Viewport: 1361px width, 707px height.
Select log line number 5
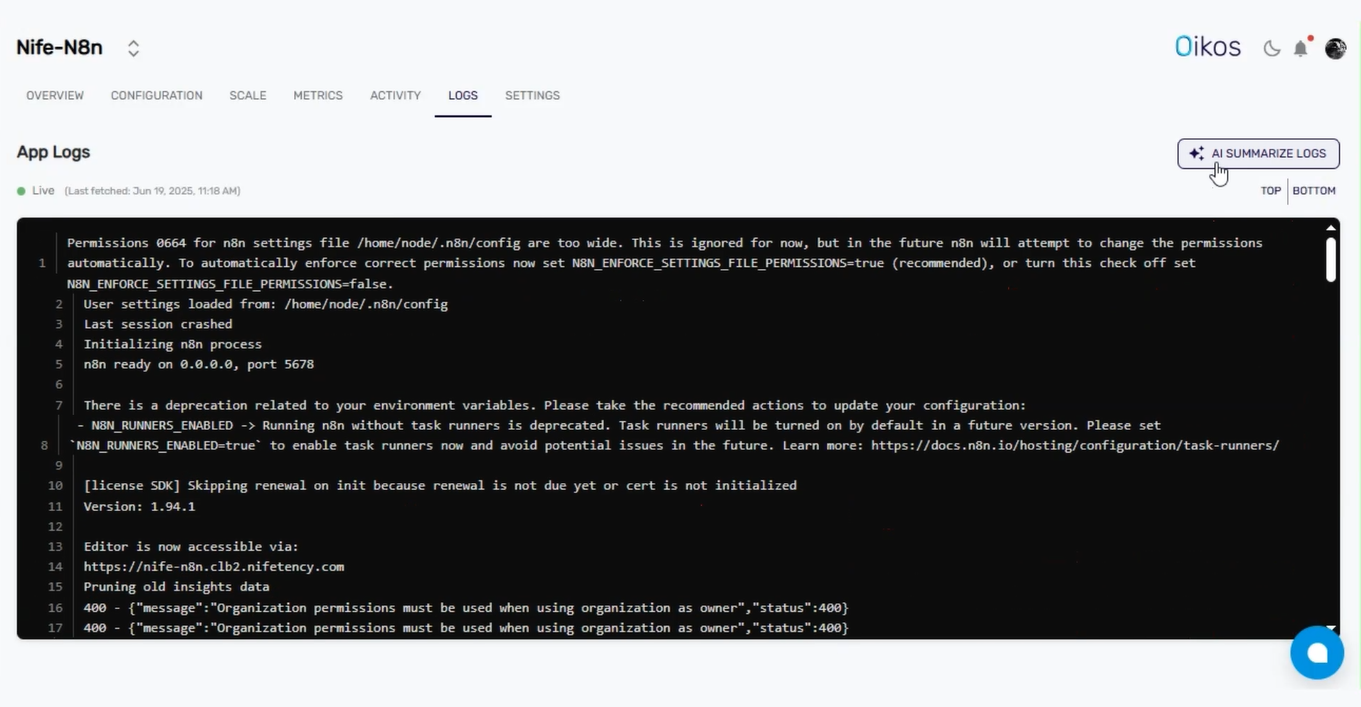click(57, 364)
